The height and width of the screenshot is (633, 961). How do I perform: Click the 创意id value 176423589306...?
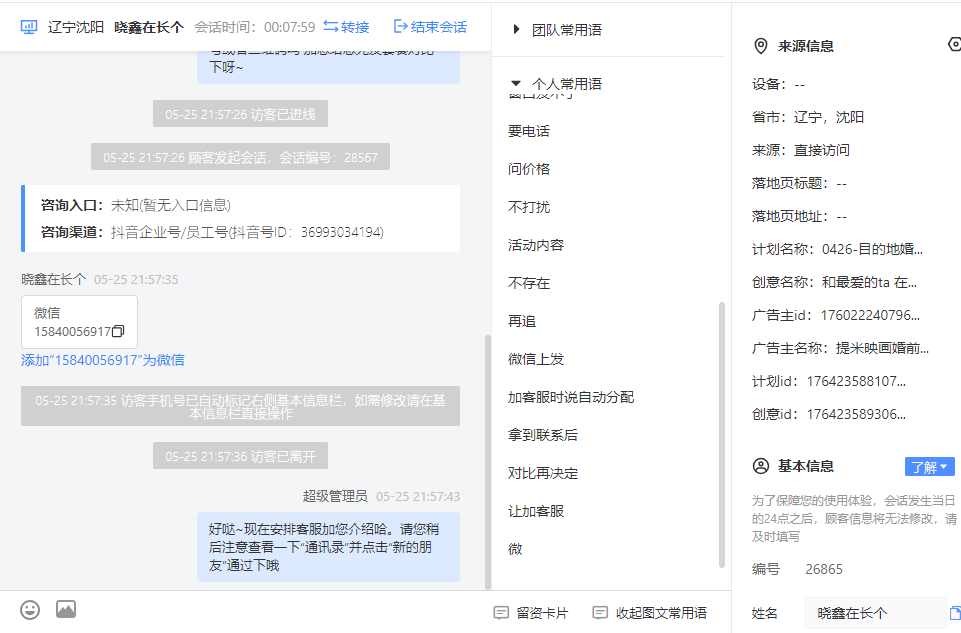click(x=856, y=415)
